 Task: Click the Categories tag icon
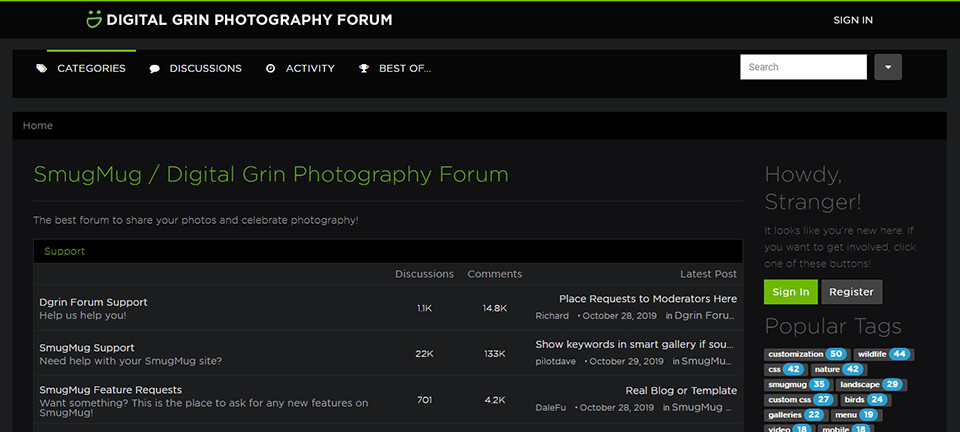[41, 69]
